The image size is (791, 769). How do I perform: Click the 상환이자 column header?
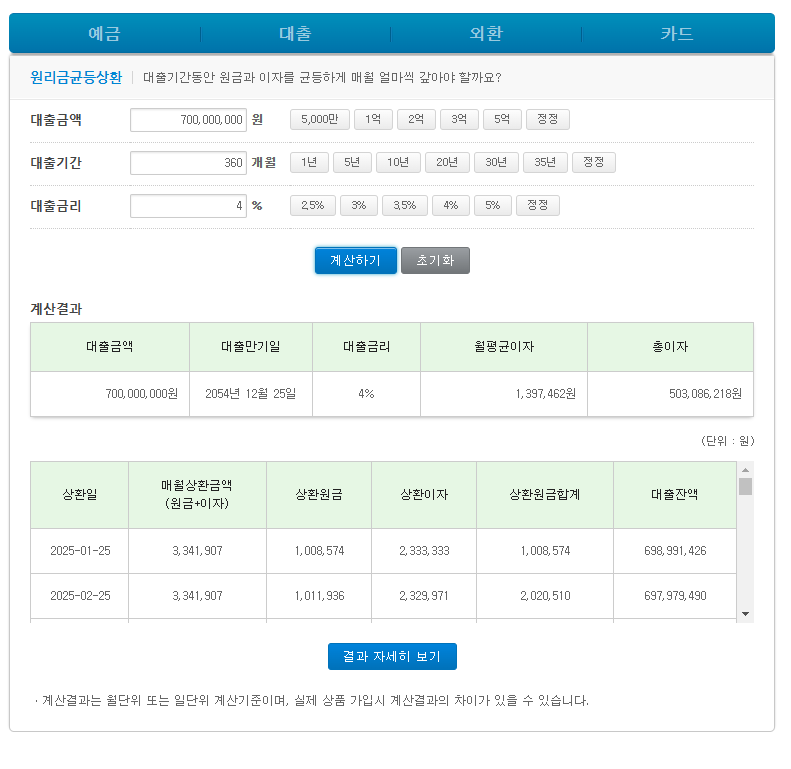pos(424,495)
